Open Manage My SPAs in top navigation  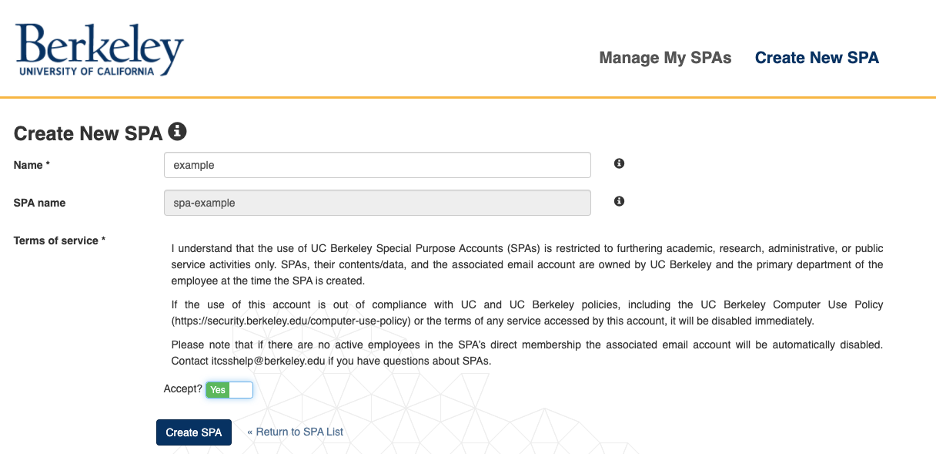(665, 58)
